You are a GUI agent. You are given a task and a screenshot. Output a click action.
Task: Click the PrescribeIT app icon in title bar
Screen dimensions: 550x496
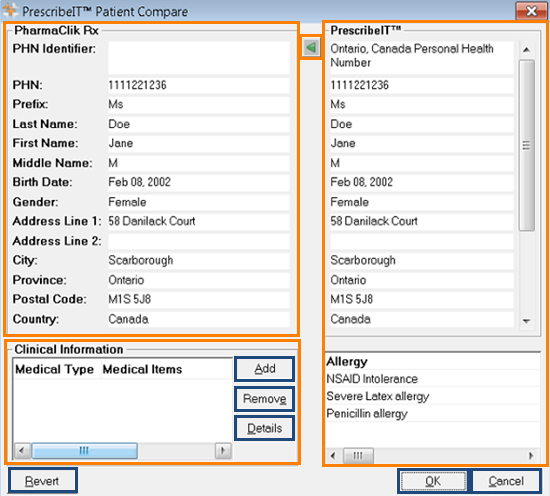[x=10, y=11]
